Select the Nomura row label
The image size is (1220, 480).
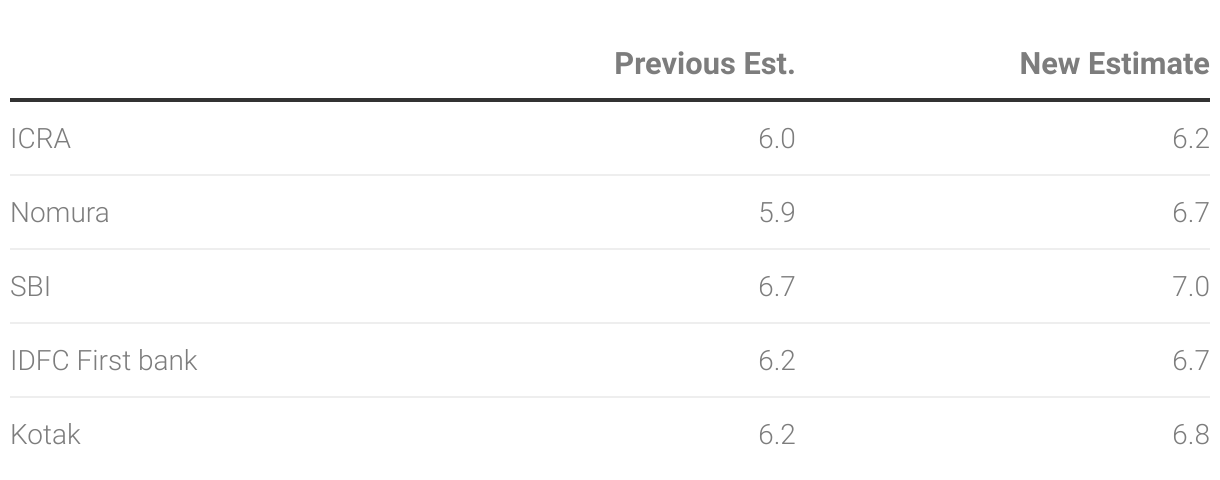coord(59,213)
